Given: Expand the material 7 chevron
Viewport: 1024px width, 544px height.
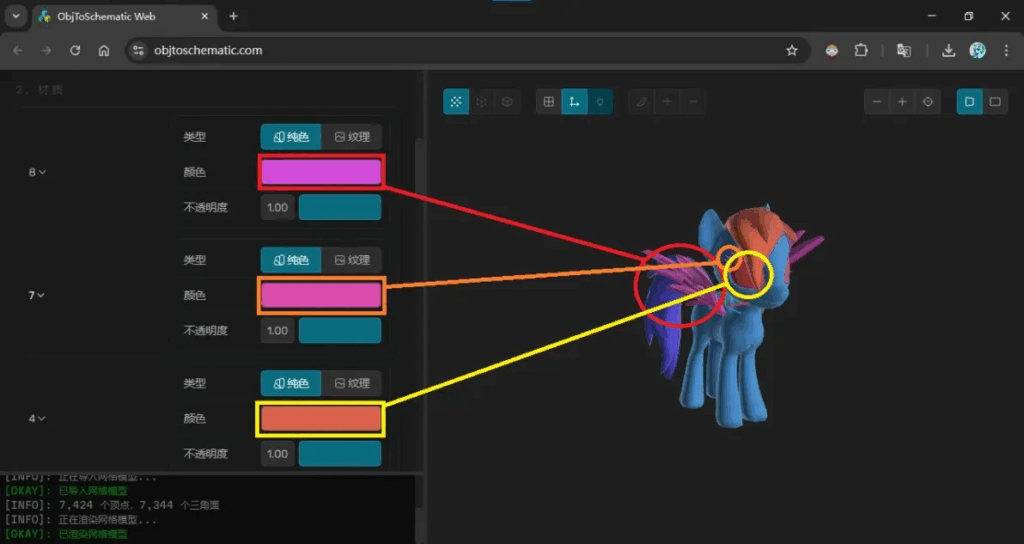Looking at the screenshot, I should pos(41,296).
